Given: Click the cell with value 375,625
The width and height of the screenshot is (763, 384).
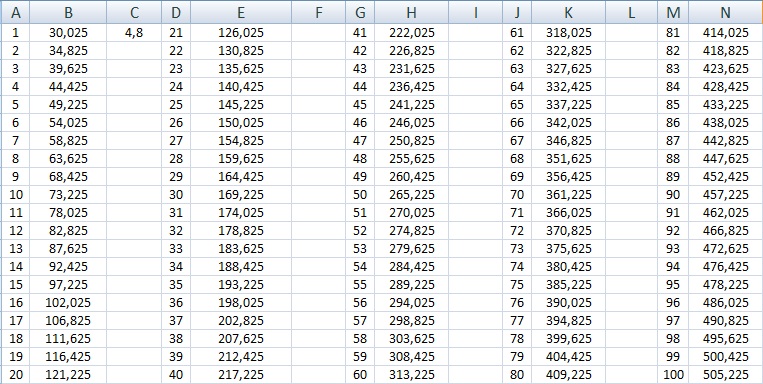Looking at the screenshot, I should (x=568, y=249).
